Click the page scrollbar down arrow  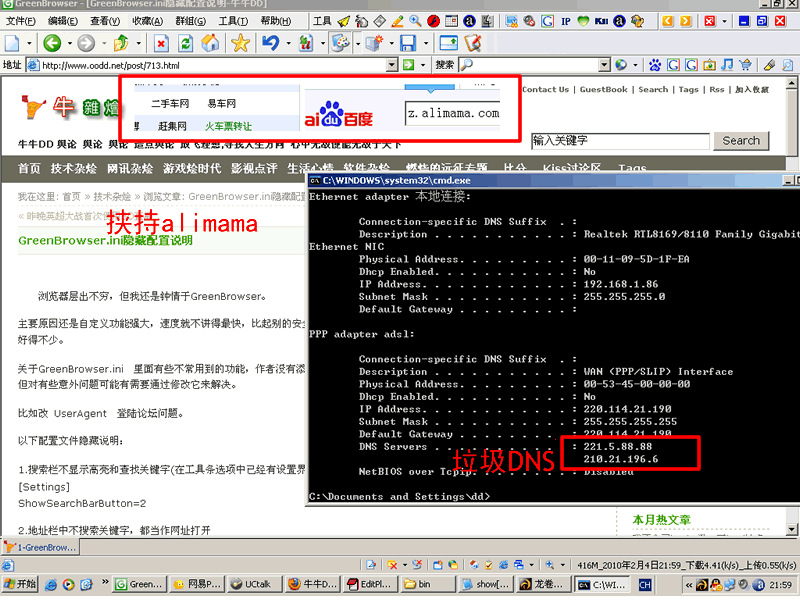pos(791,530)
